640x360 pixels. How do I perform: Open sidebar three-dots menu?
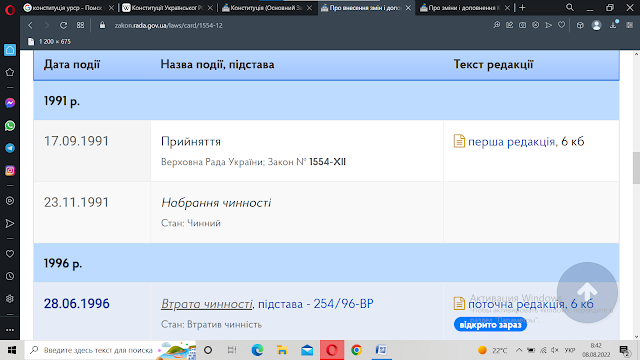point(10,330)
